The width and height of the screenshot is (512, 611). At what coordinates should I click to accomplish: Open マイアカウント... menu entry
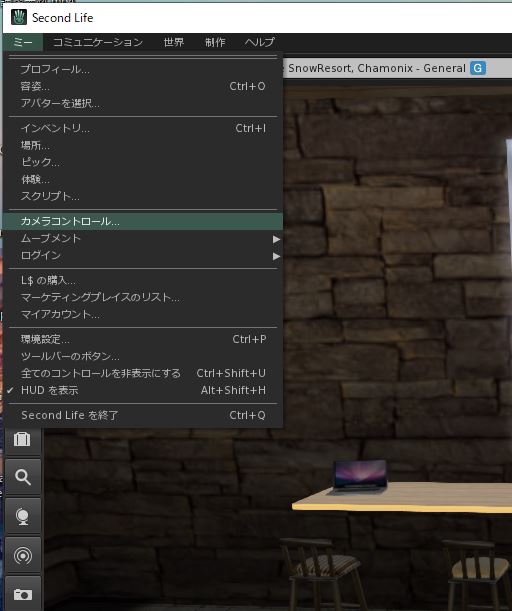[143, 314]
